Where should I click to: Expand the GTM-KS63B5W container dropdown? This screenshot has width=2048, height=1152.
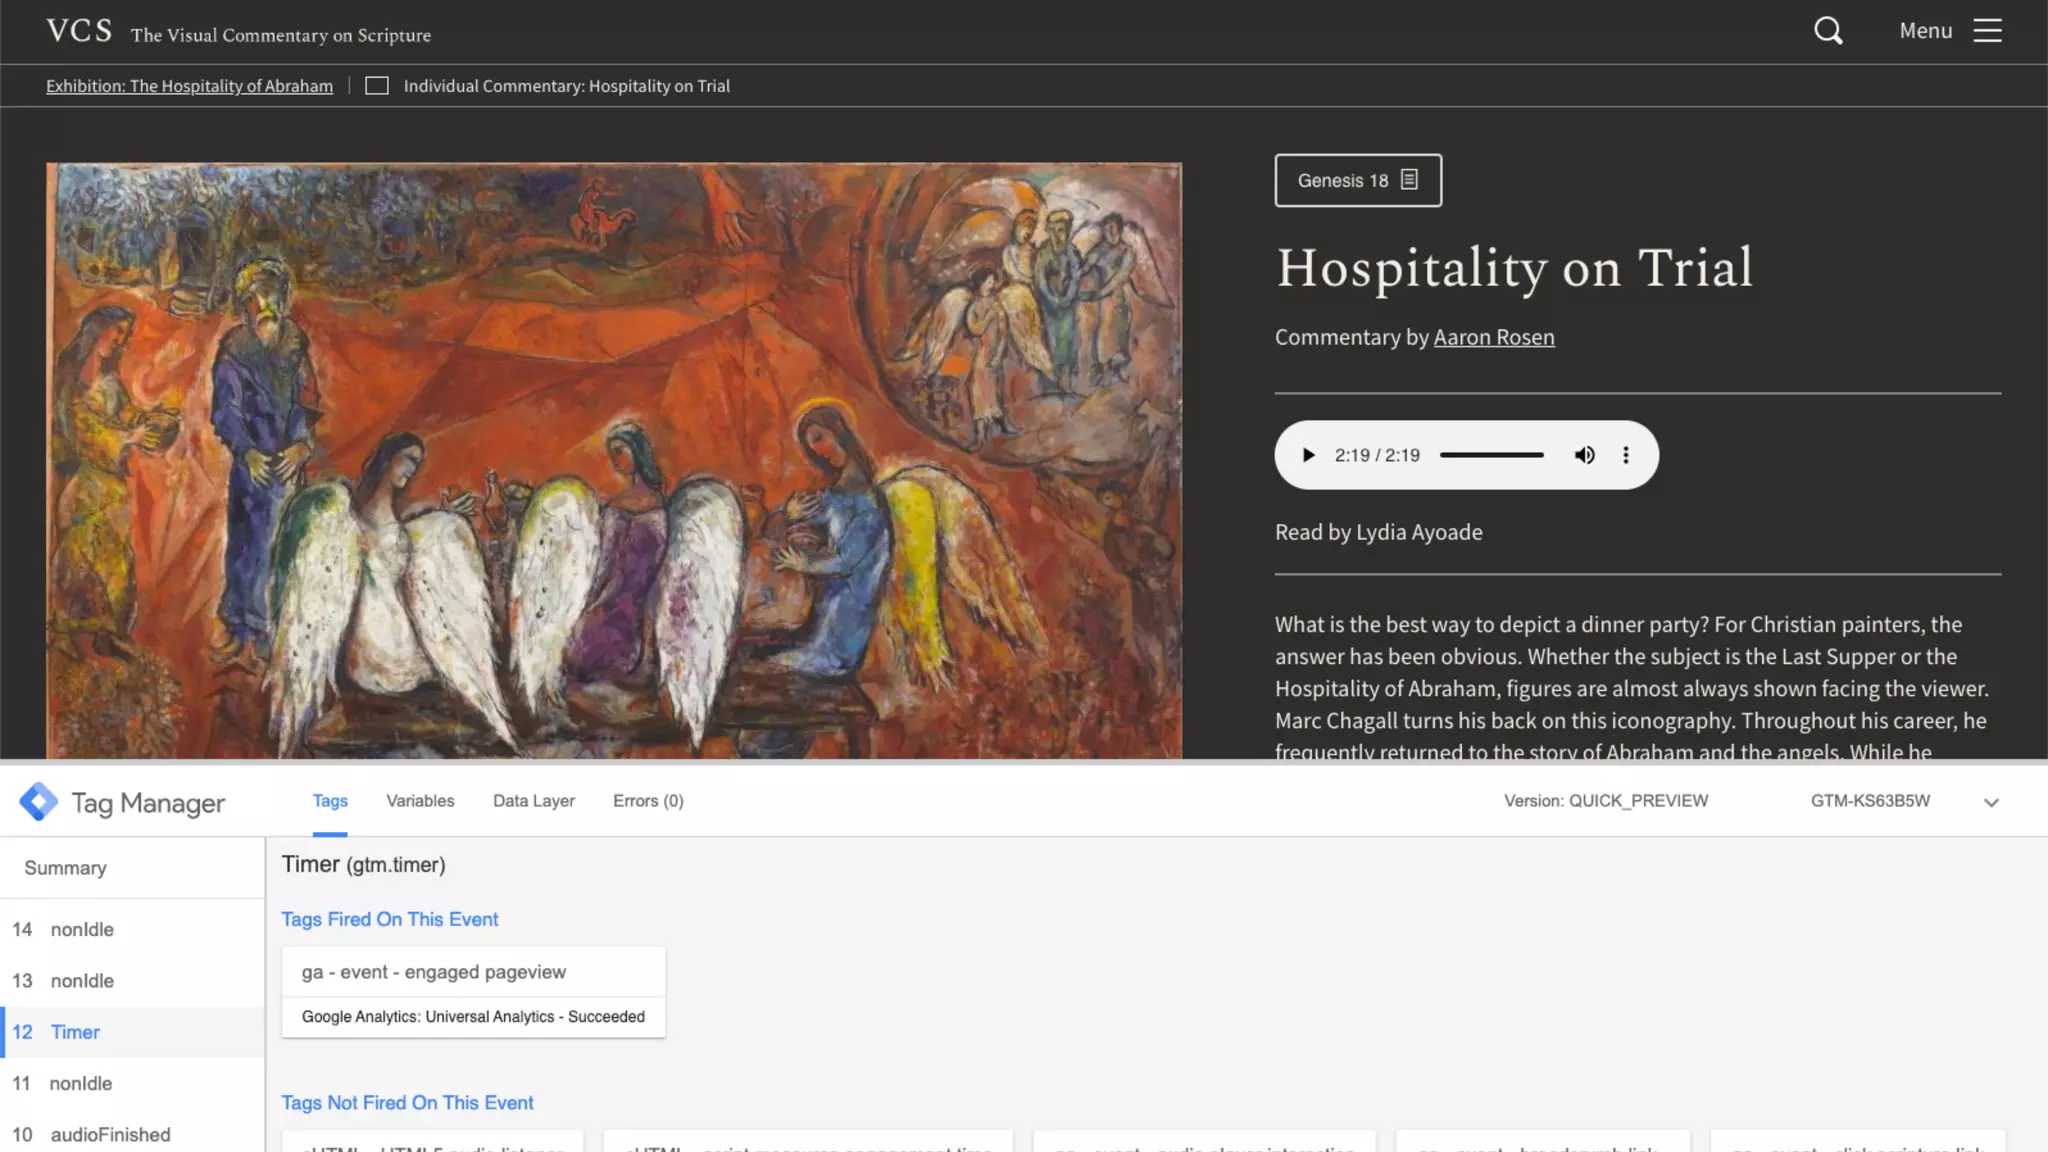click(x=1991, y=803)
